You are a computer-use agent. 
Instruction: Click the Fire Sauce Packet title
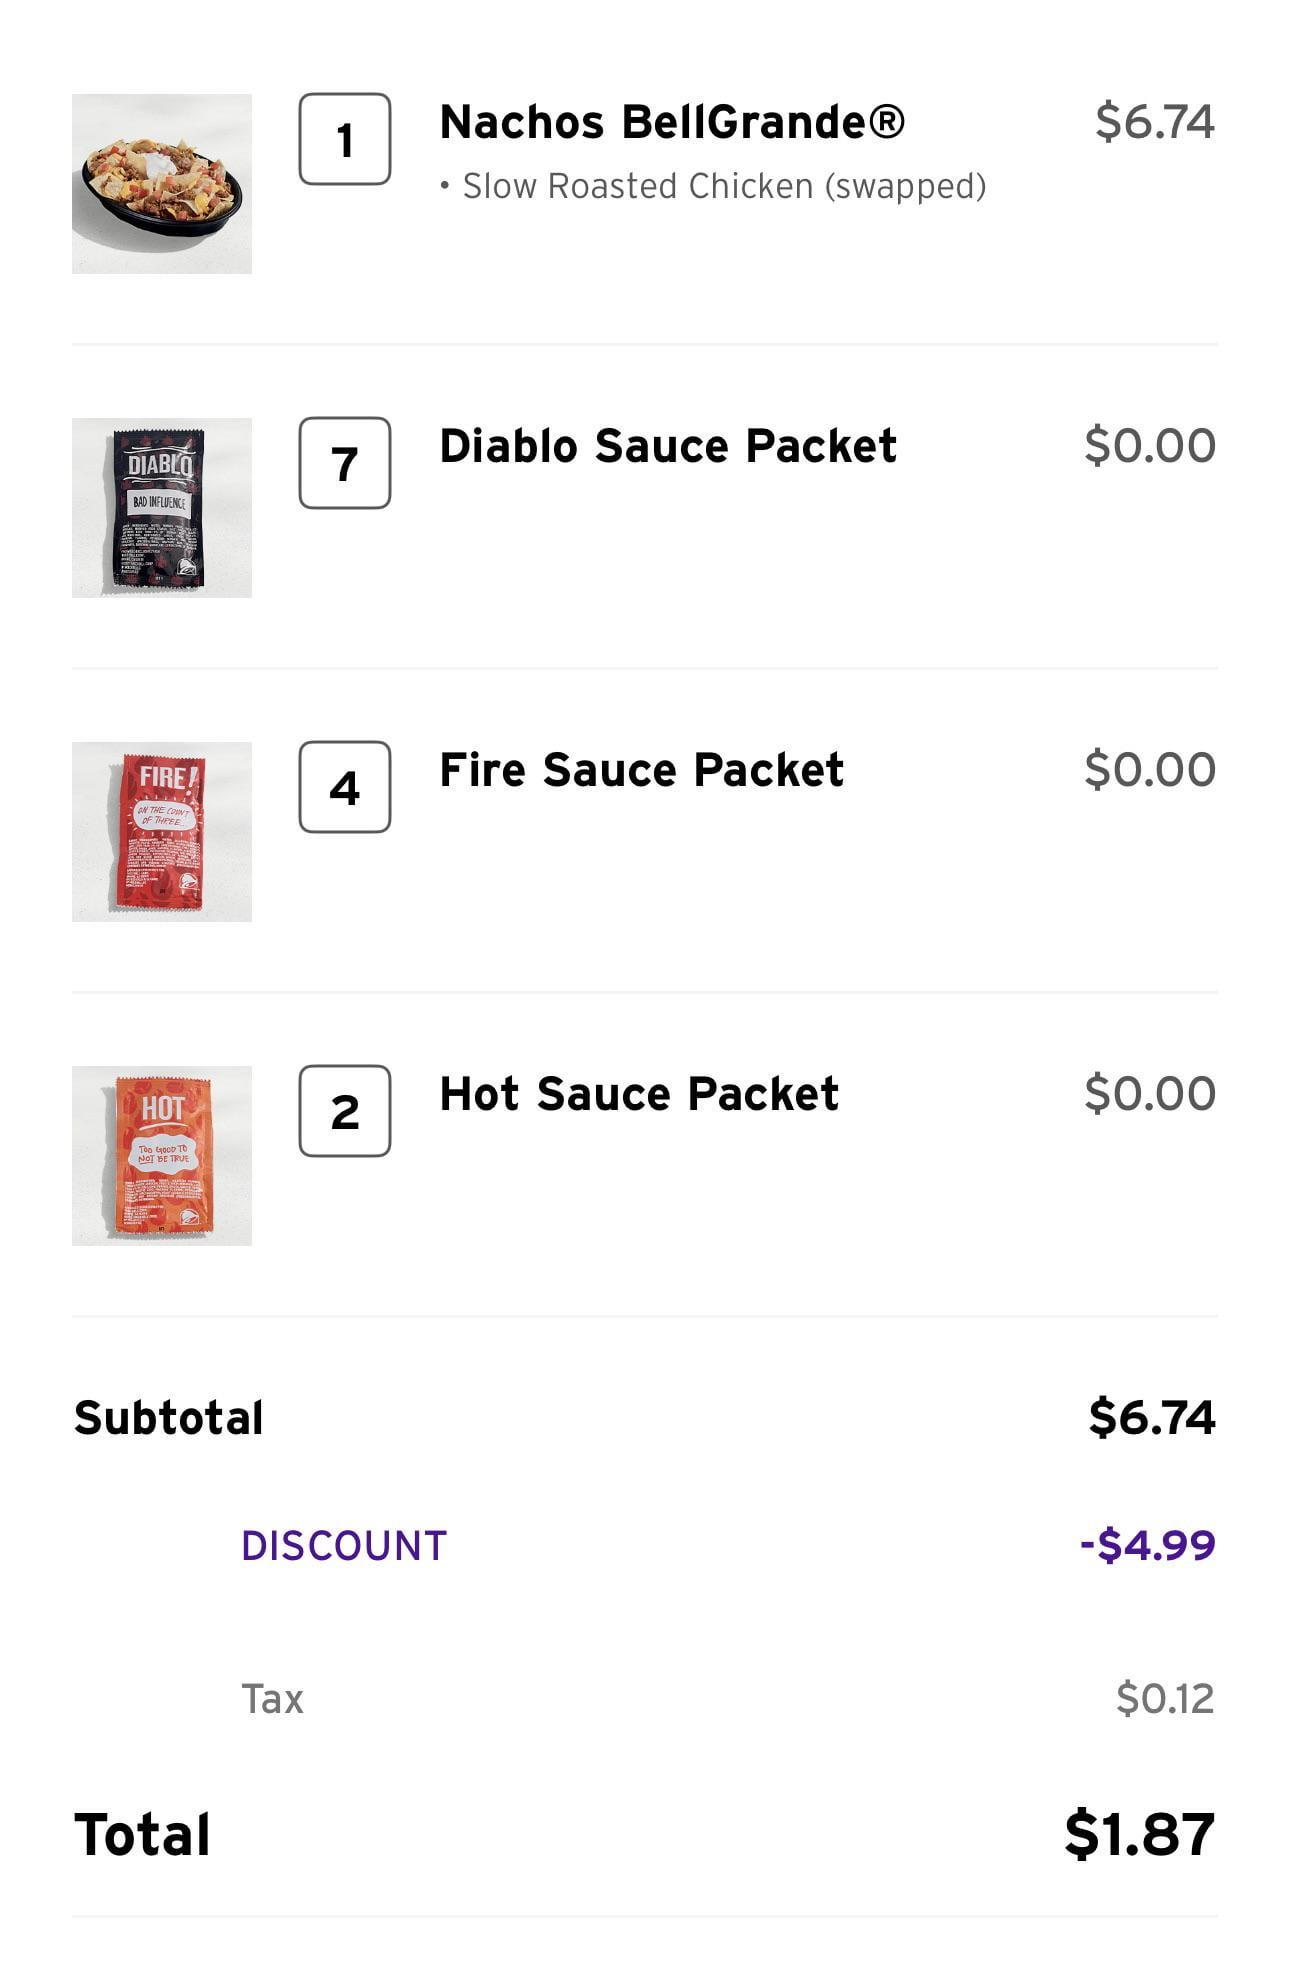click(x=641, y=770)
